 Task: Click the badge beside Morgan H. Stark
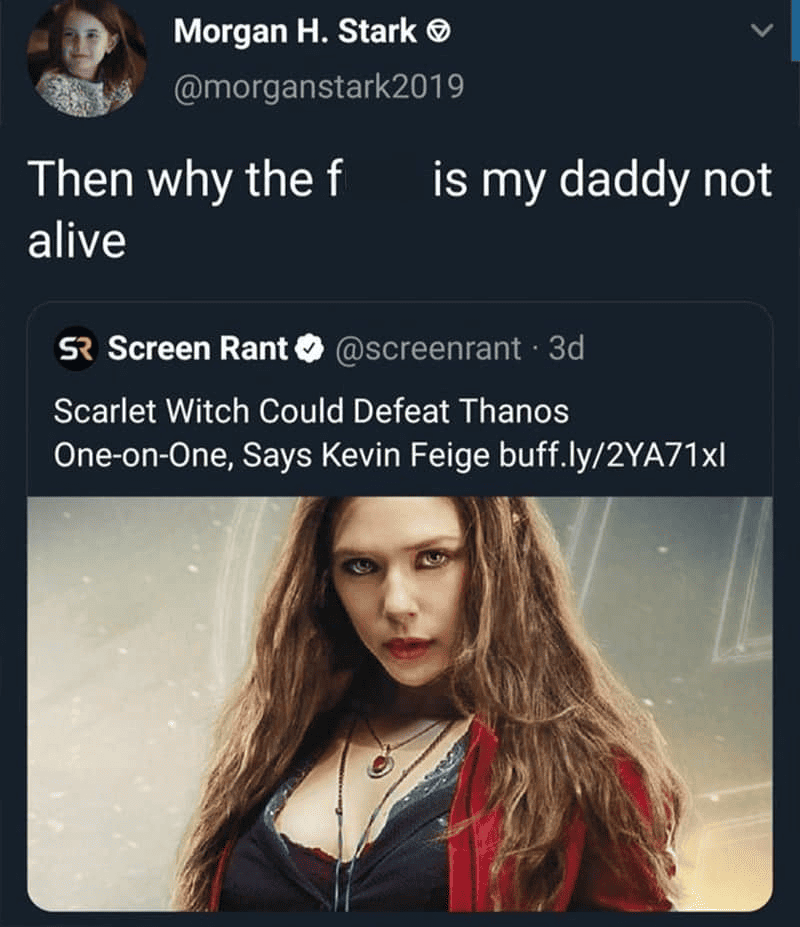click(x=437, y=32)
